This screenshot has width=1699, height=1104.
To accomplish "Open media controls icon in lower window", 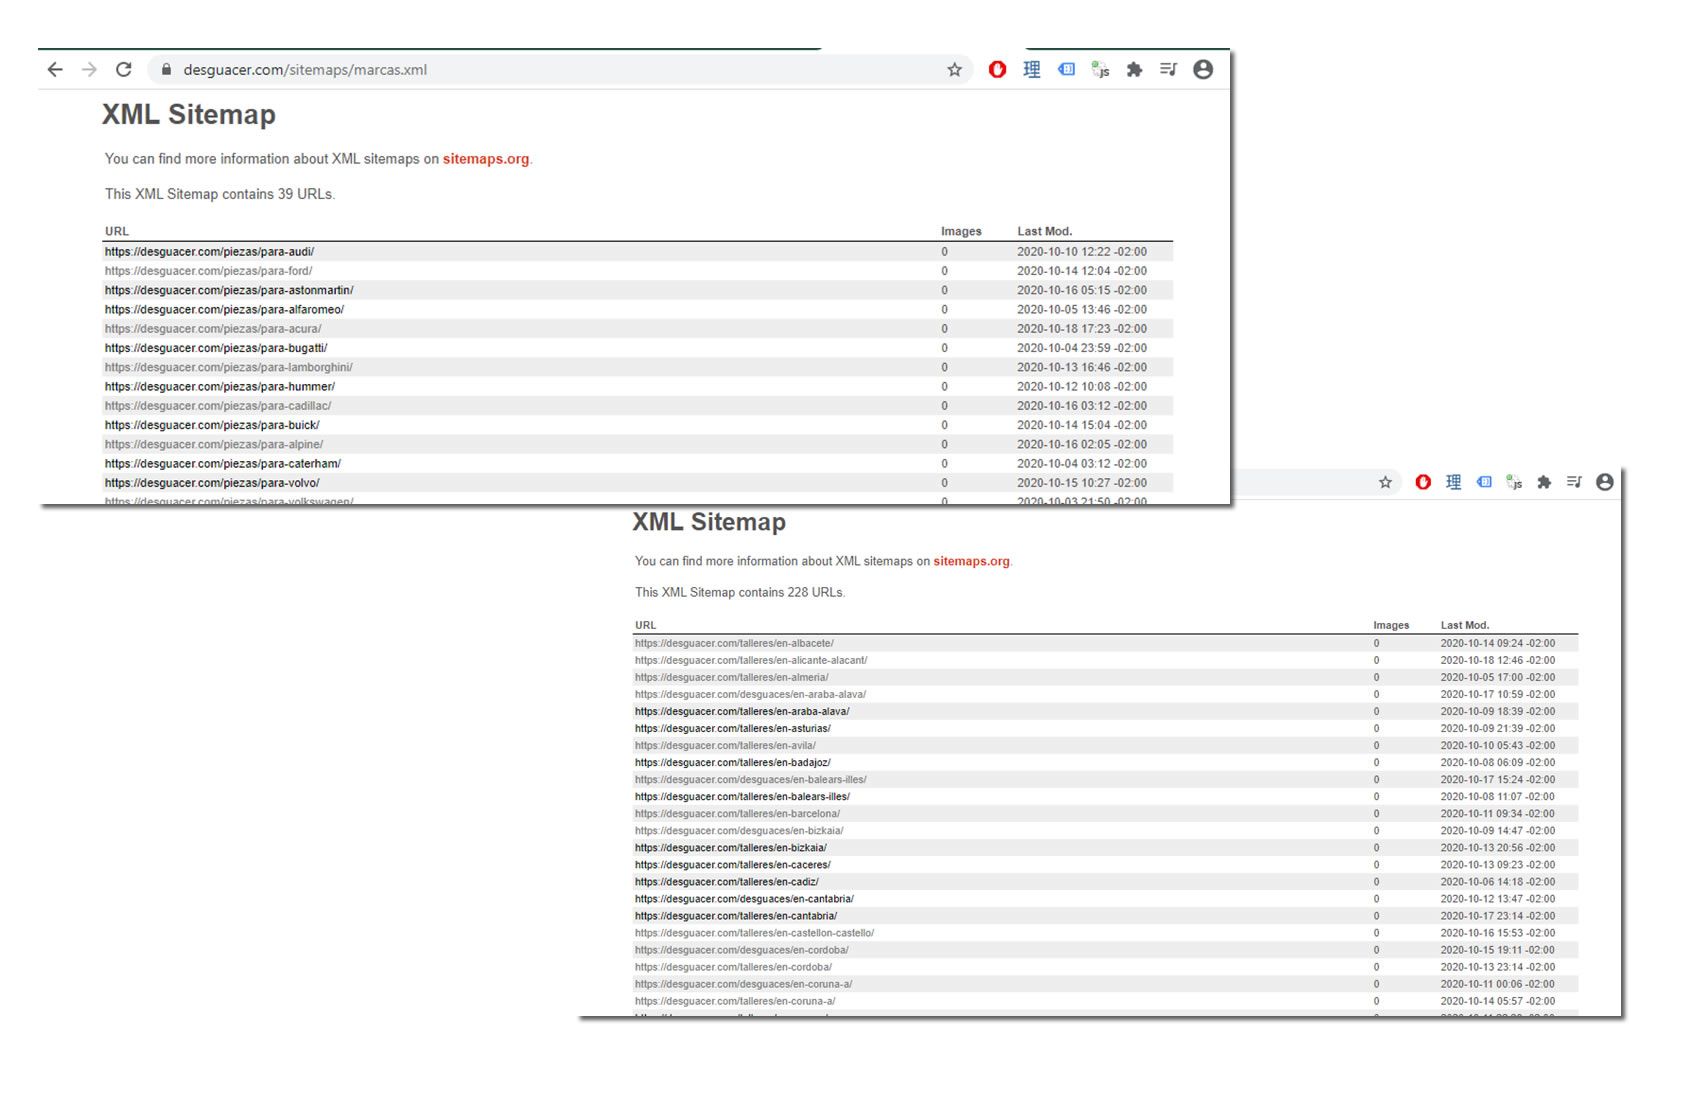I will (x=1574, y=483).
